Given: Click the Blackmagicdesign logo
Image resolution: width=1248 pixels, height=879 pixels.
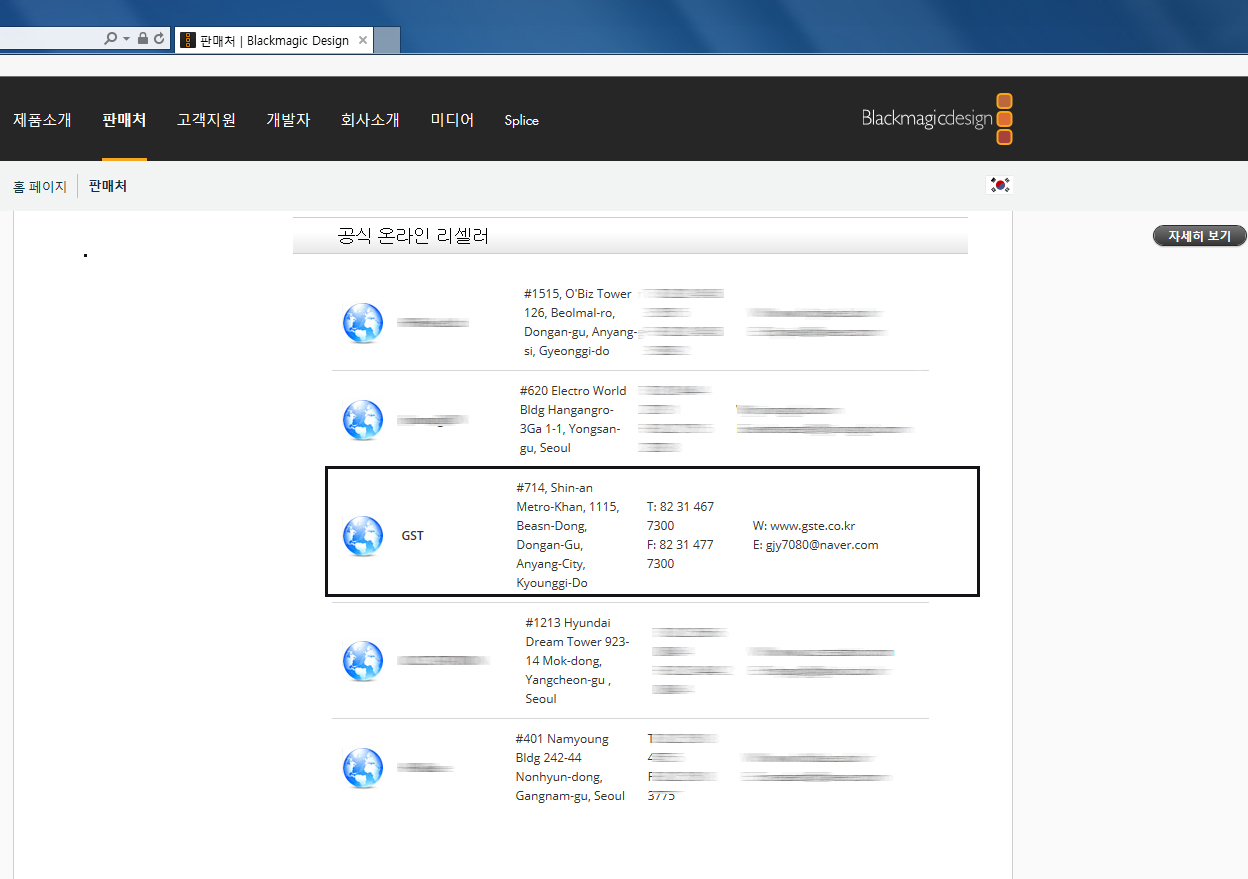Looking at the screenshot, I should [x=938, y=119].
